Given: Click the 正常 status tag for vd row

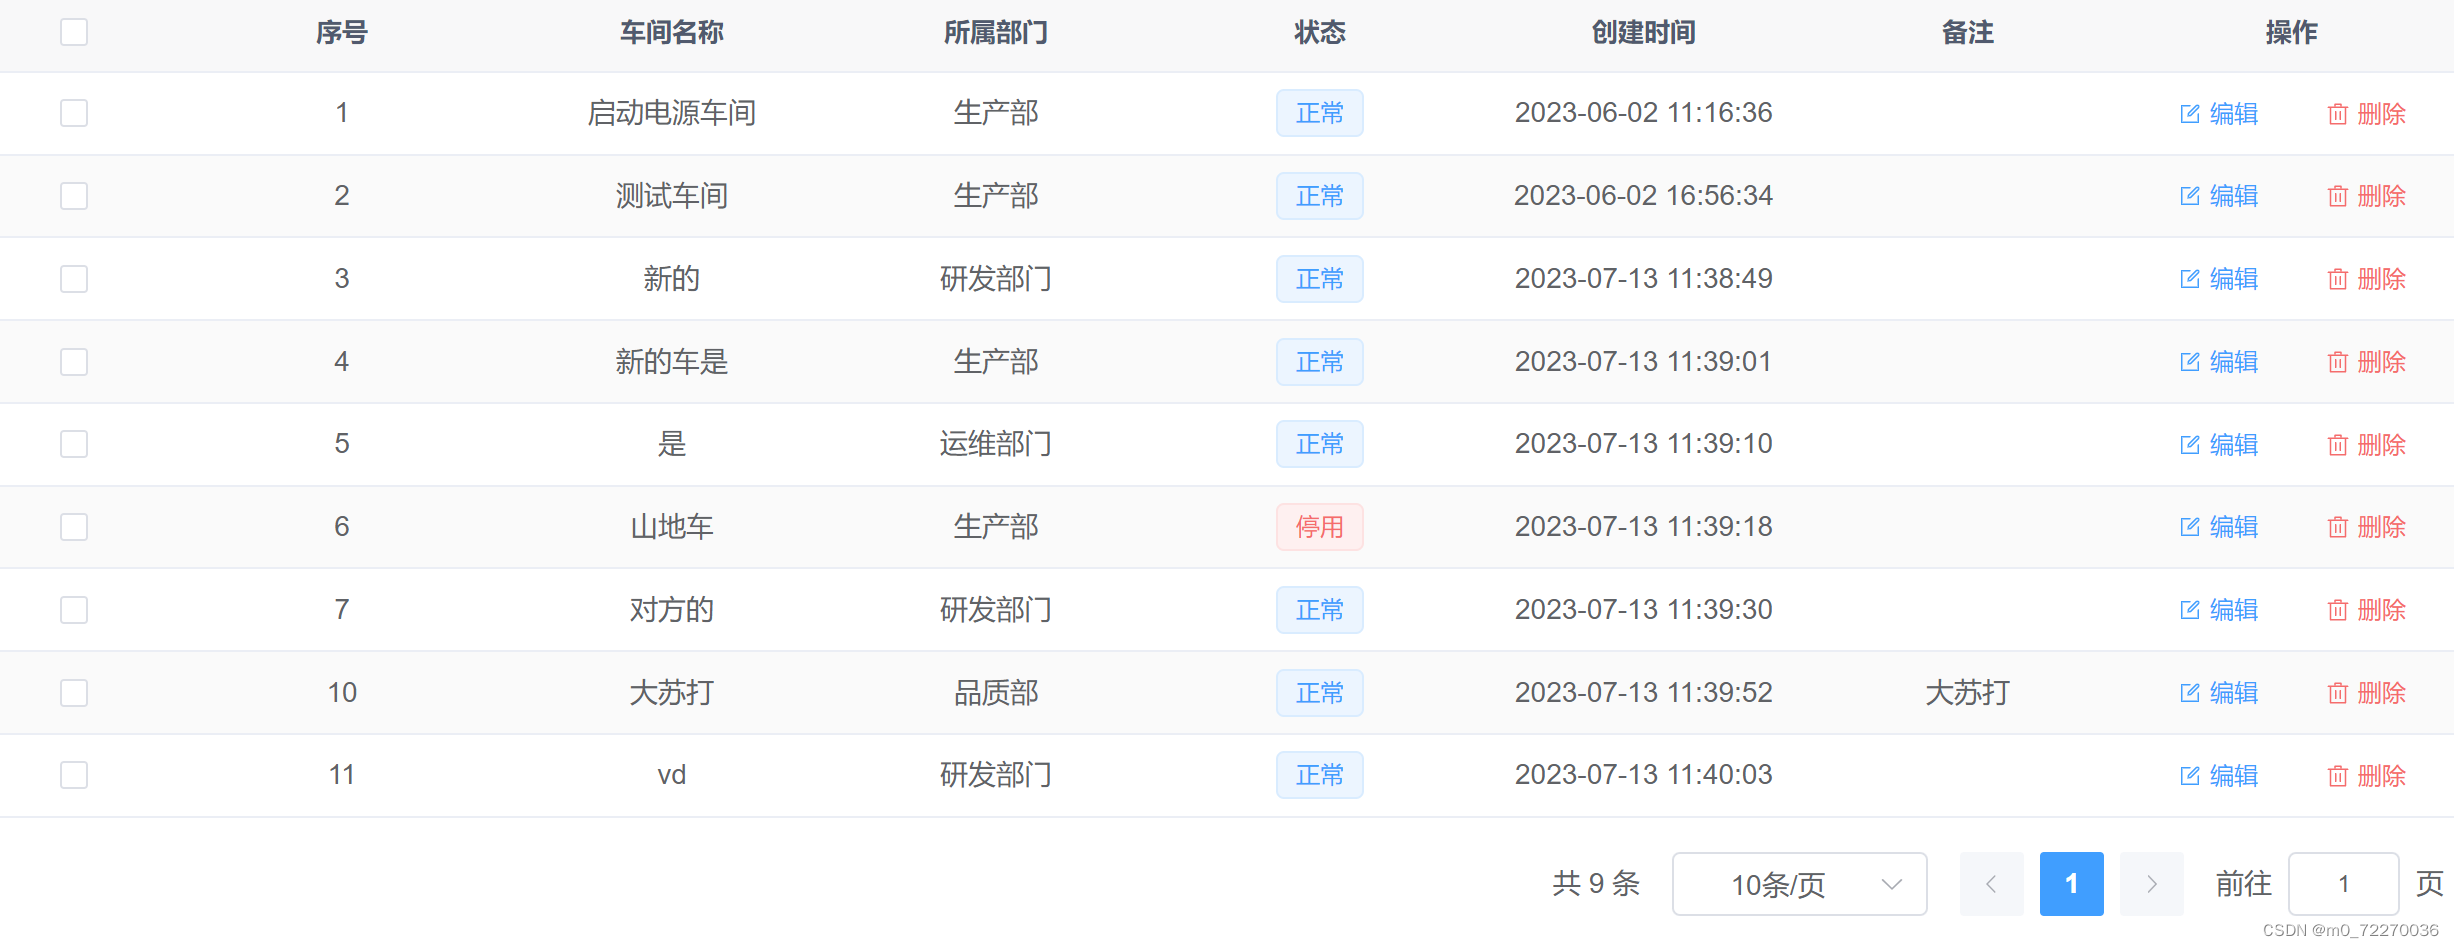Looking at the screenshot, I should tap(1319, 775).
